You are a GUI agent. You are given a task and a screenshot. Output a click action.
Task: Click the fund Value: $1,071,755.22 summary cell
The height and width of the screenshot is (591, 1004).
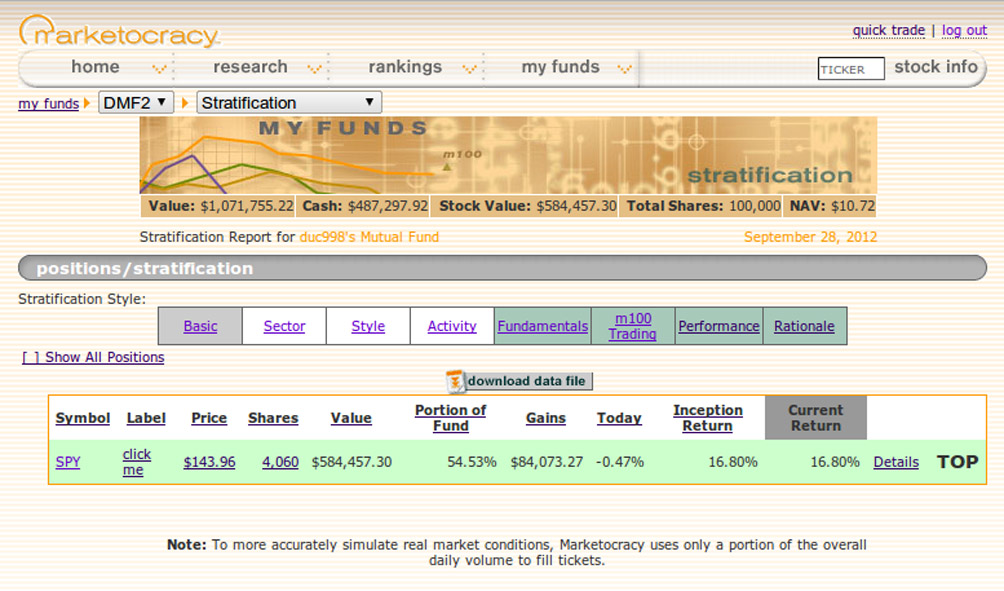point(220,206)
